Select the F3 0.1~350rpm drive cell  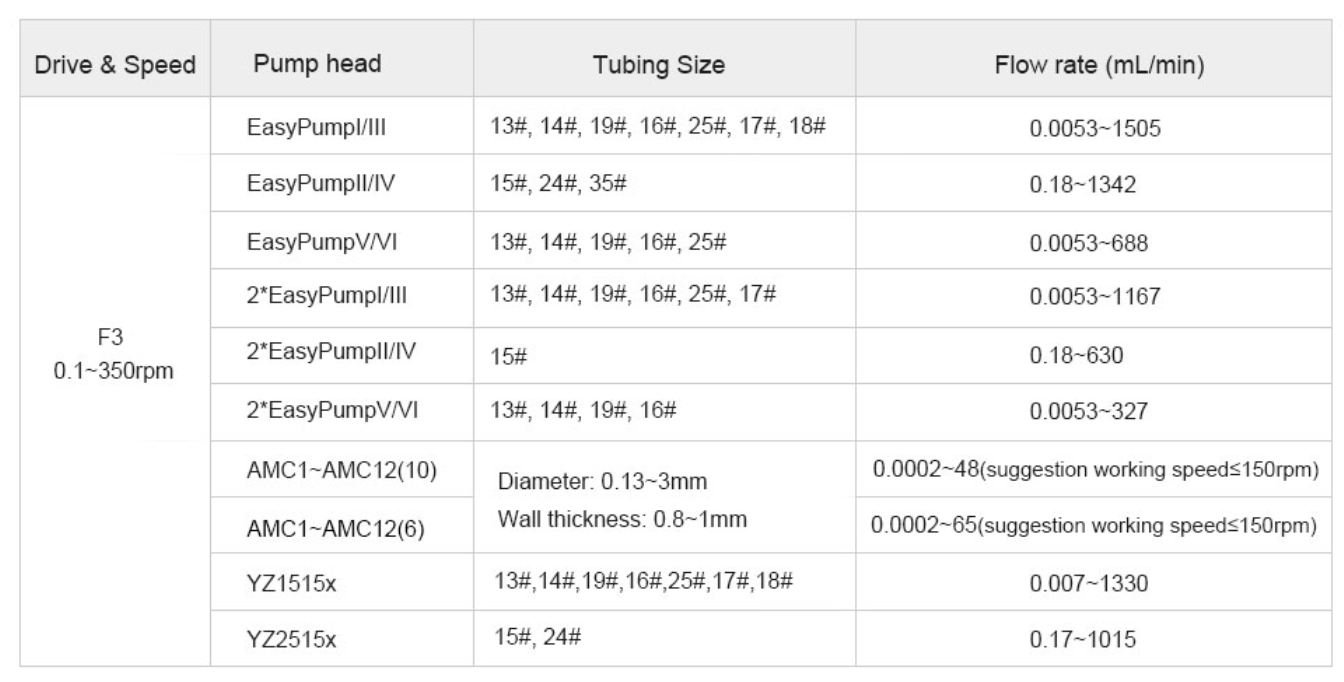click(x=115, y=354)
